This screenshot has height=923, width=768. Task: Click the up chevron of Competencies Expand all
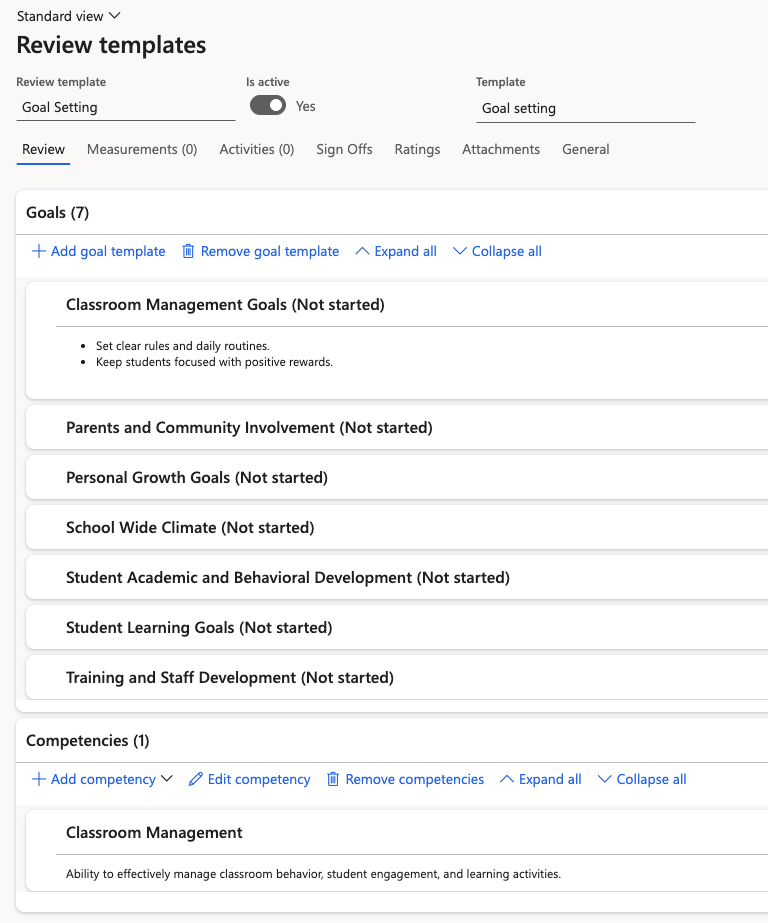point(507,779)
